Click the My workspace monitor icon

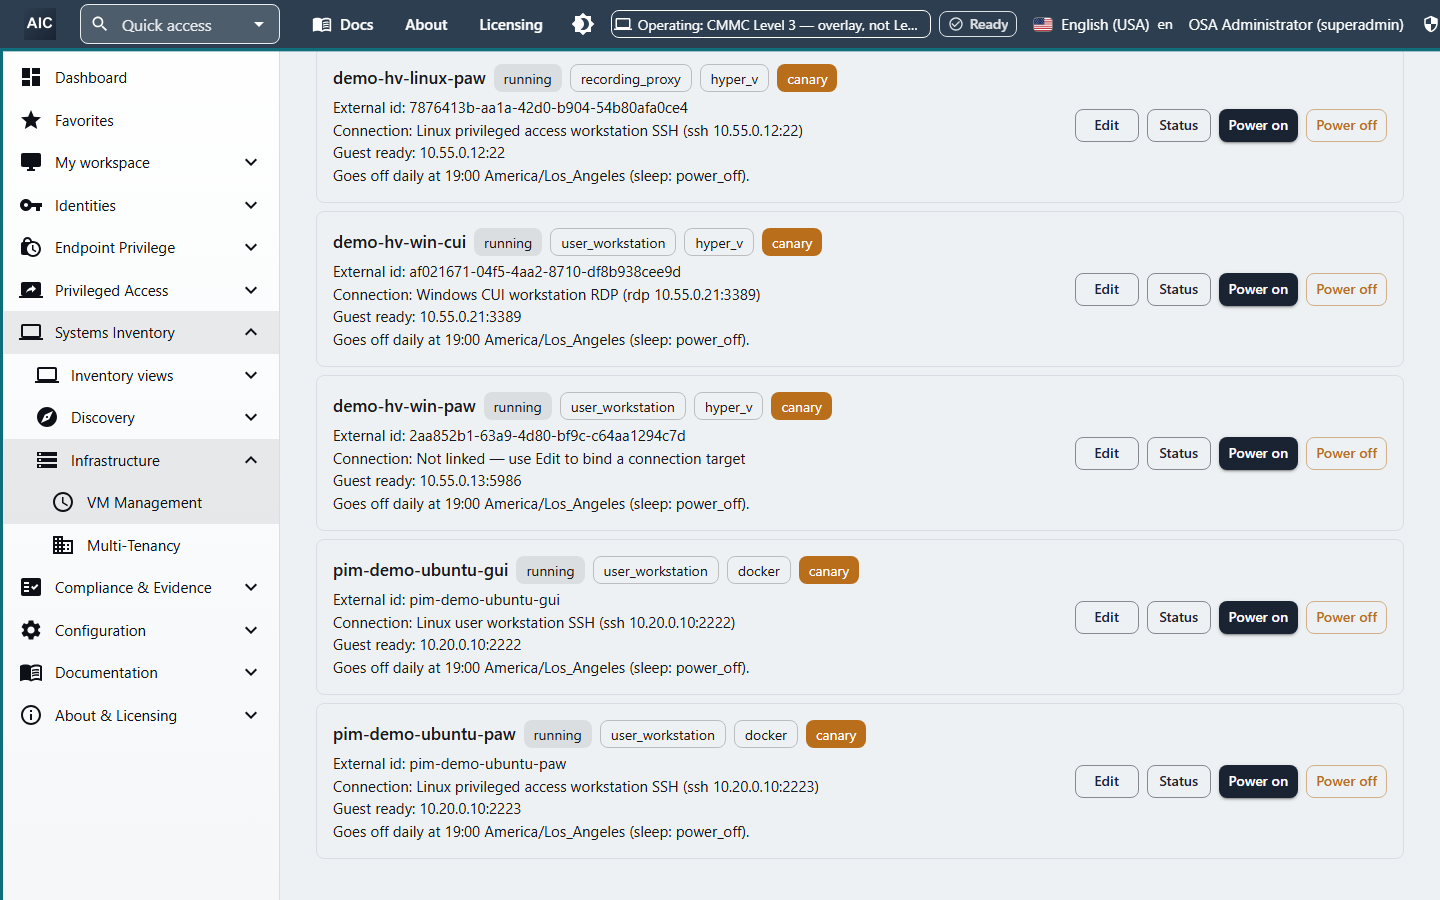pos(31,162)
